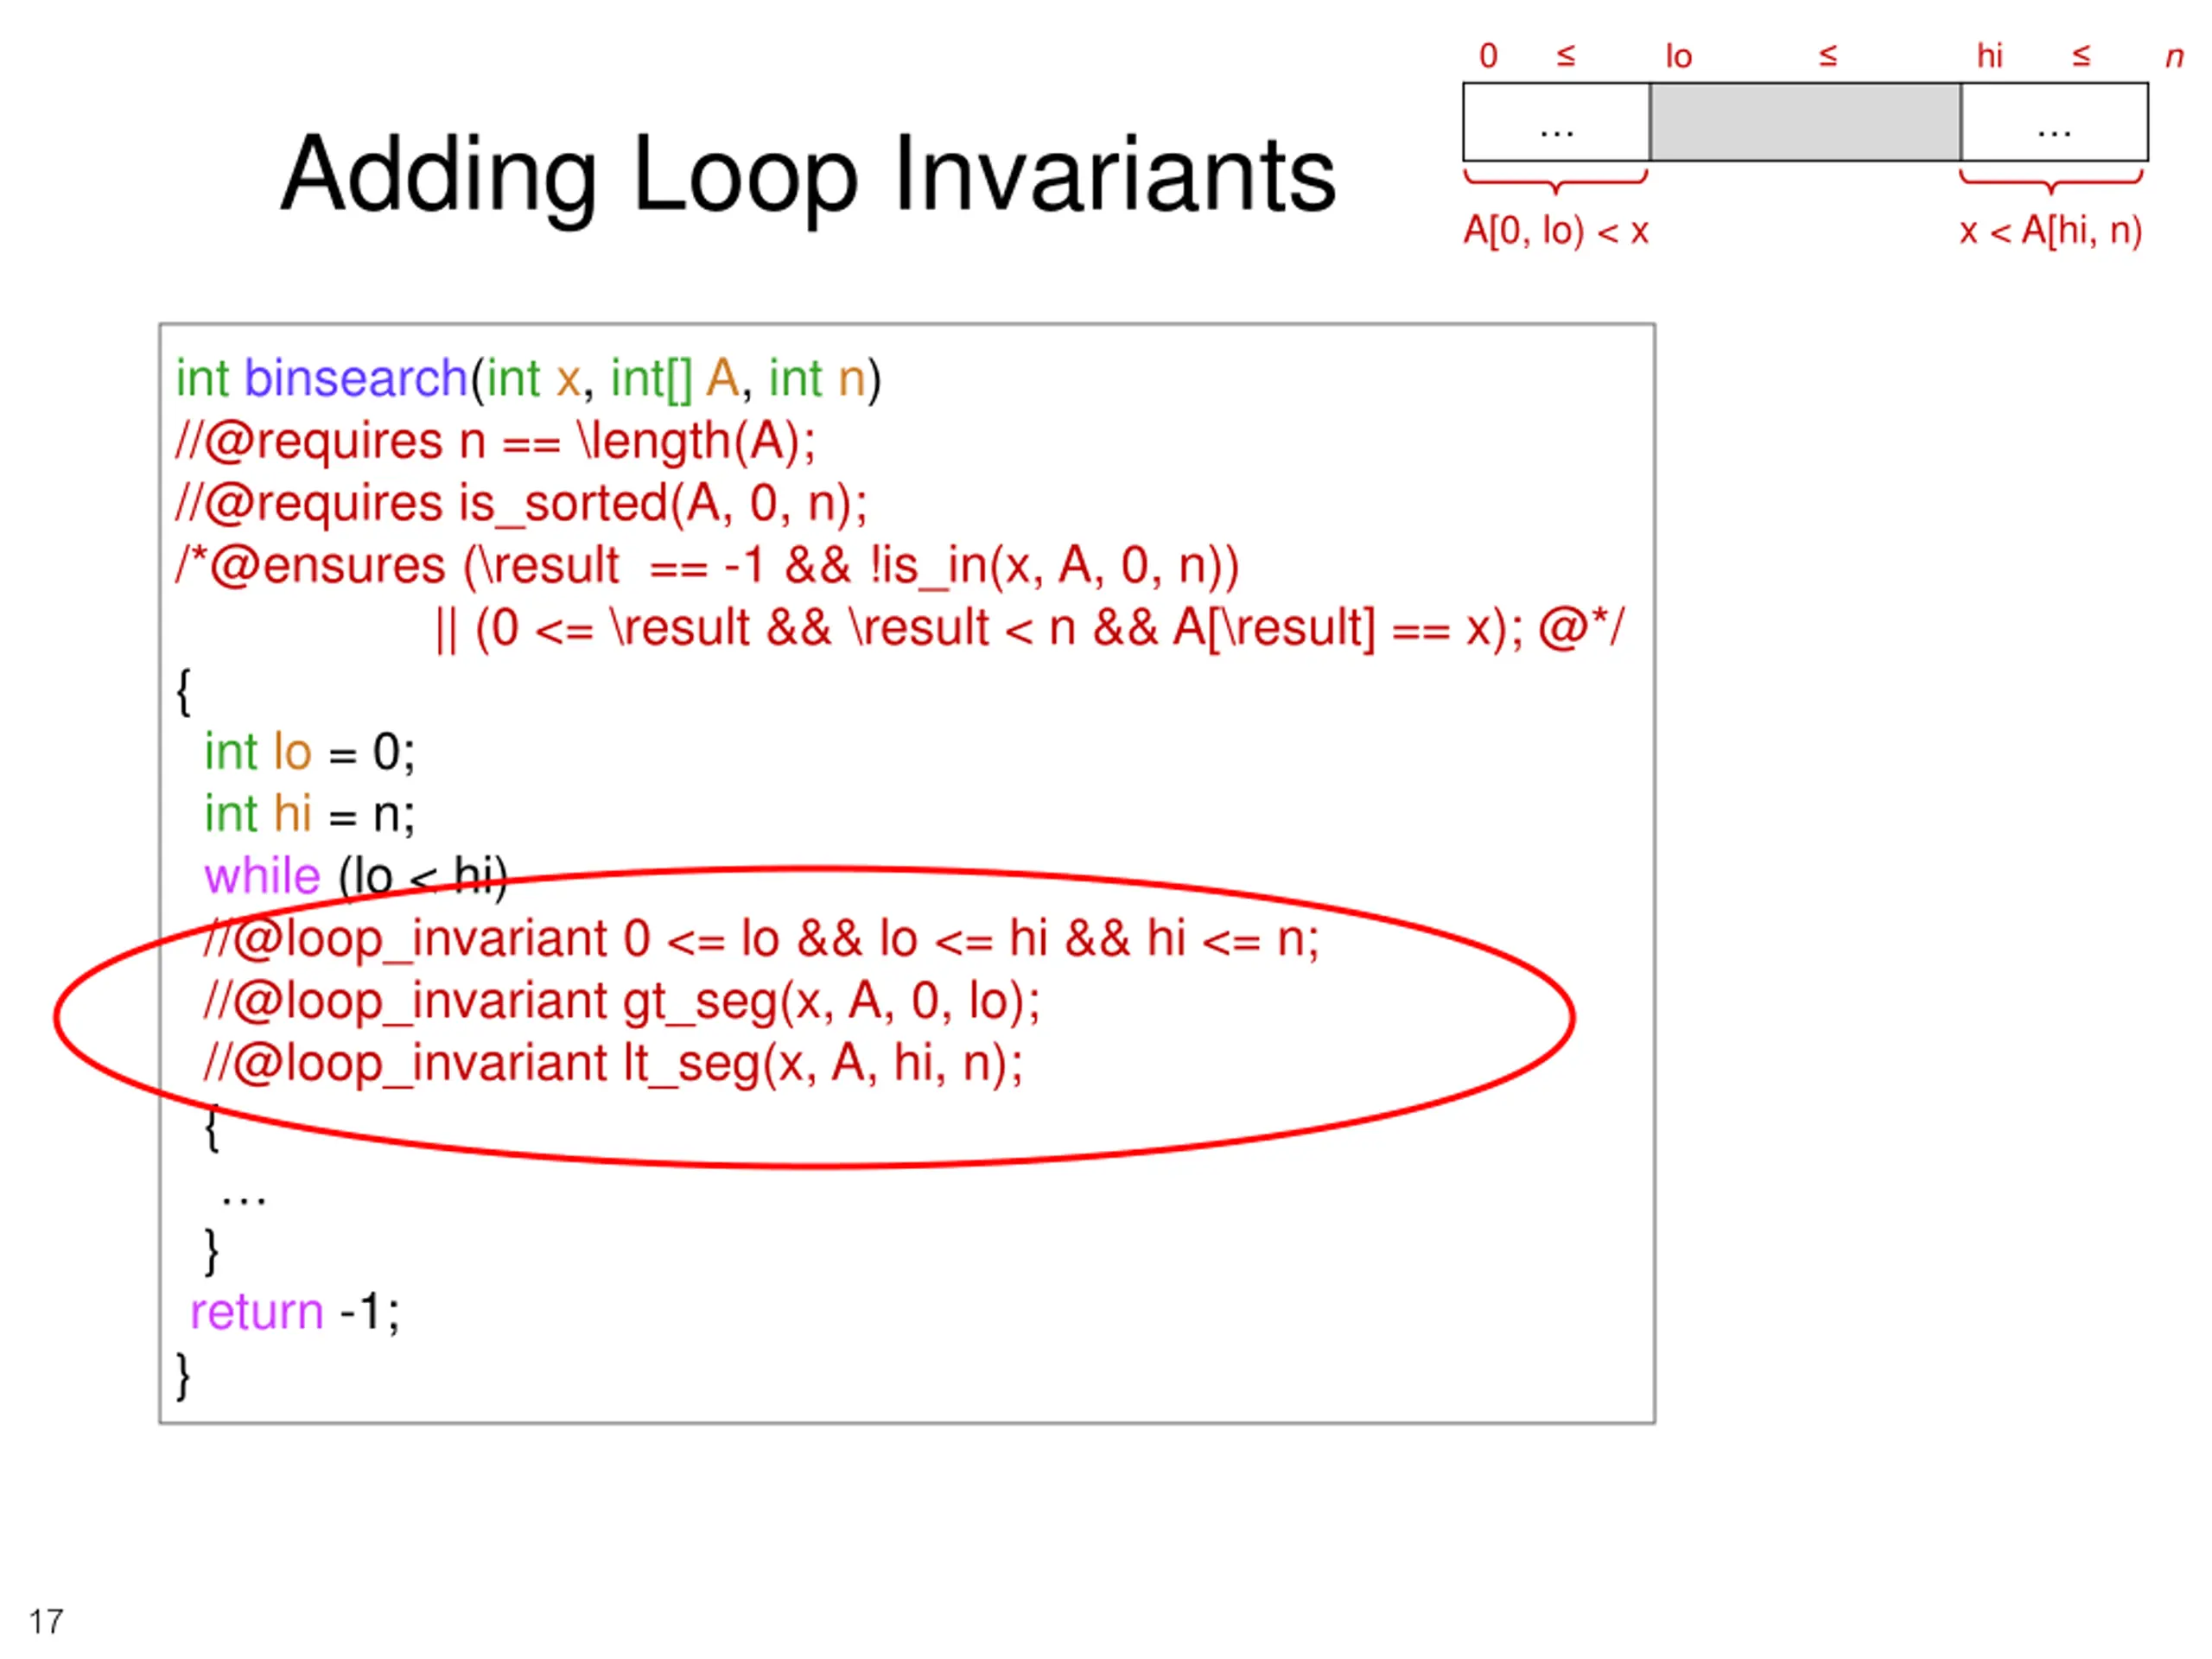
Task: Click the 'return -1;' statement
Action: (x=295, y=1312)
